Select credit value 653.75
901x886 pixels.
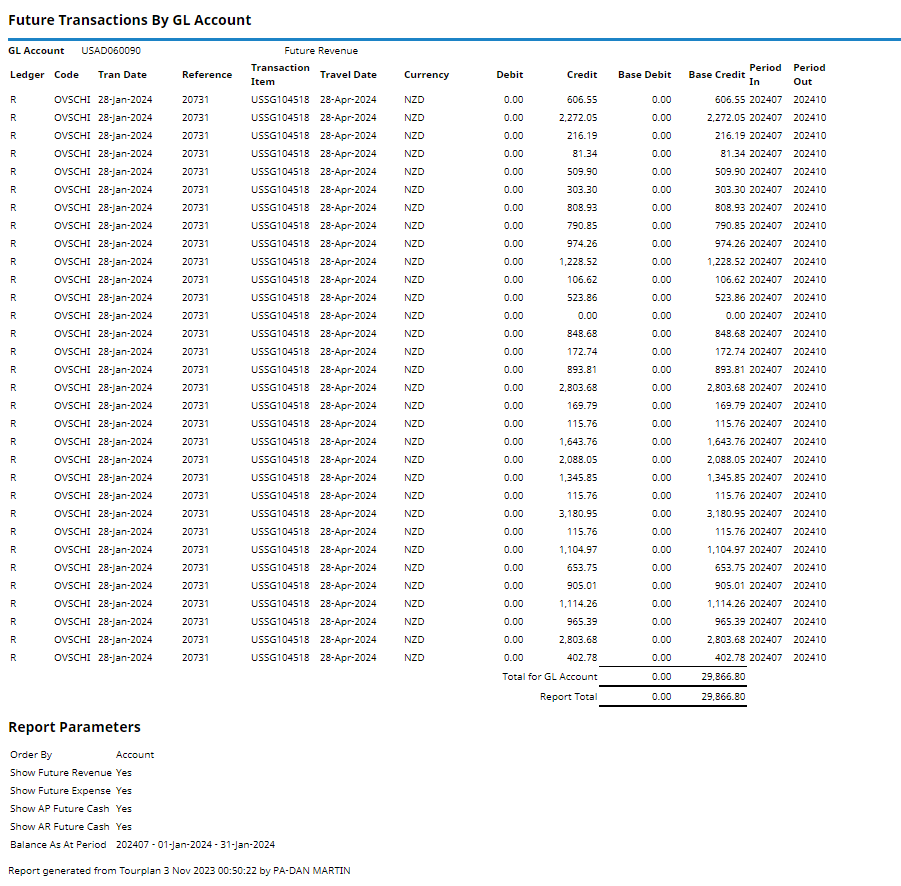582,568
